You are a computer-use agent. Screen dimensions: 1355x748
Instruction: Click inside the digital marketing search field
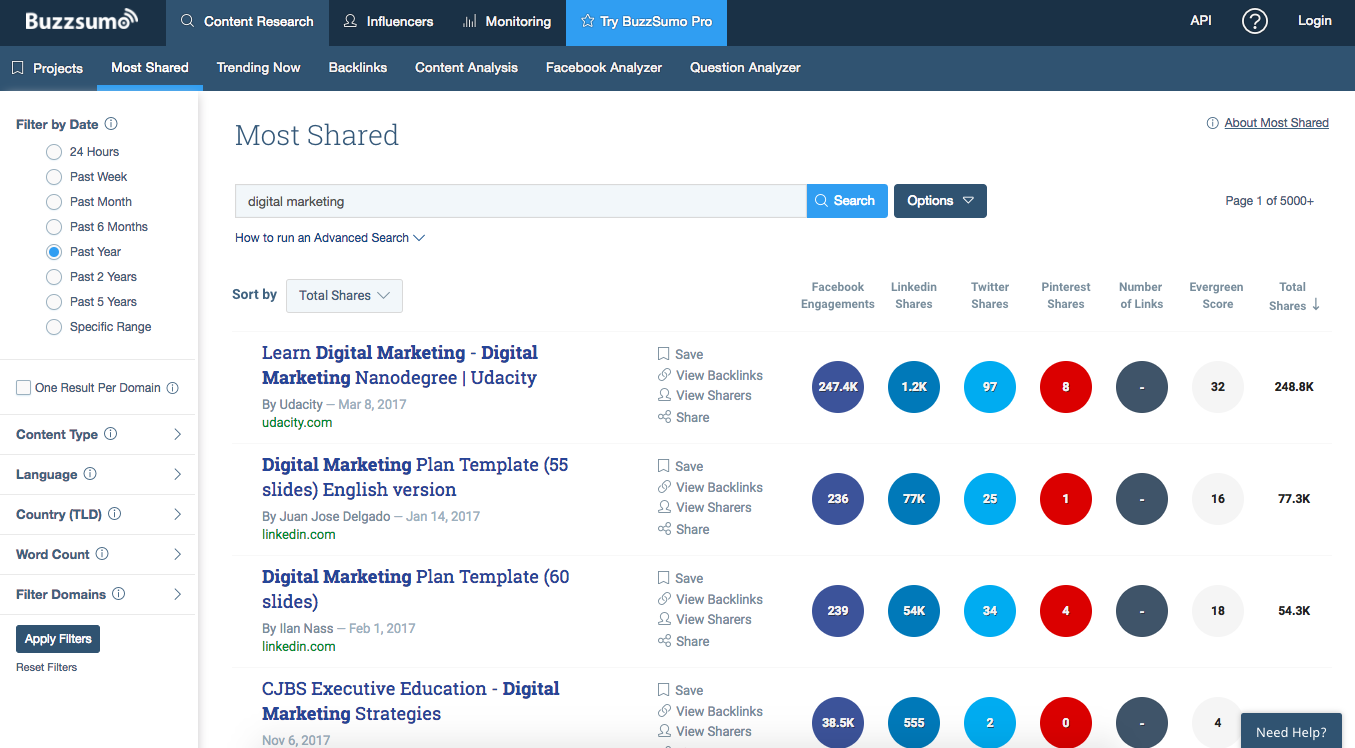click(x=520, y=200)
